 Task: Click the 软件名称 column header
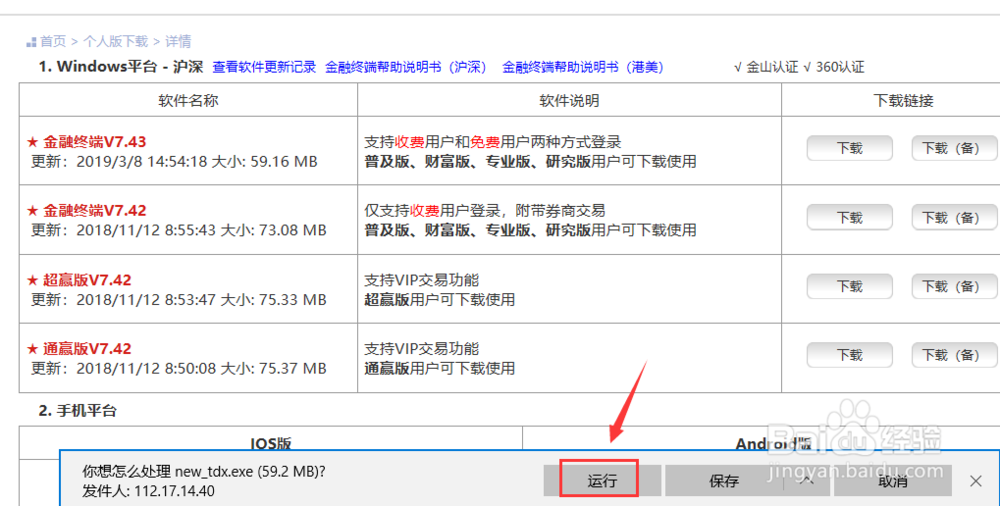tap(188, 100)
